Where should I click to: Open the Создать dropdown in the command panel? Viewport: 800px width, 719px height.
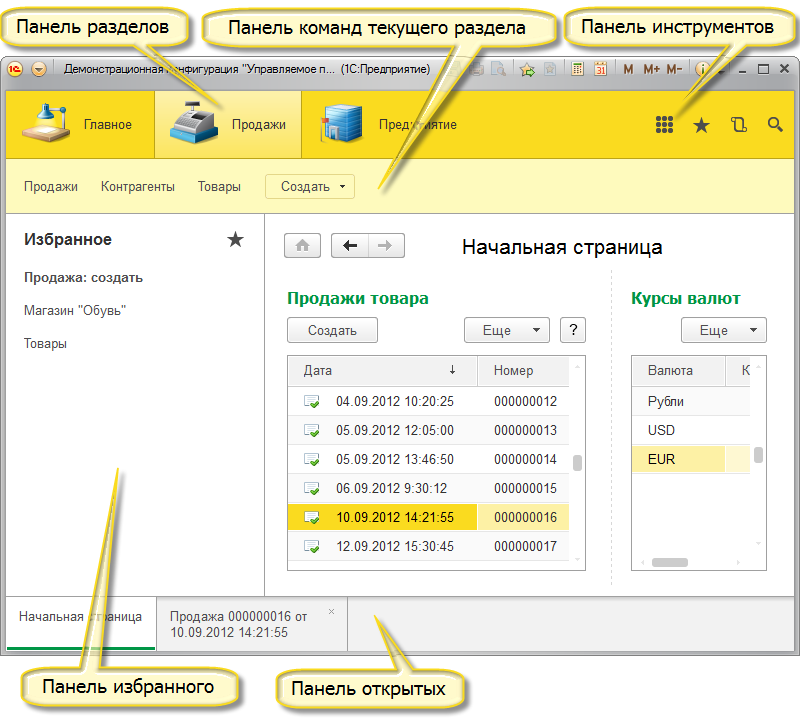point(309,186)
